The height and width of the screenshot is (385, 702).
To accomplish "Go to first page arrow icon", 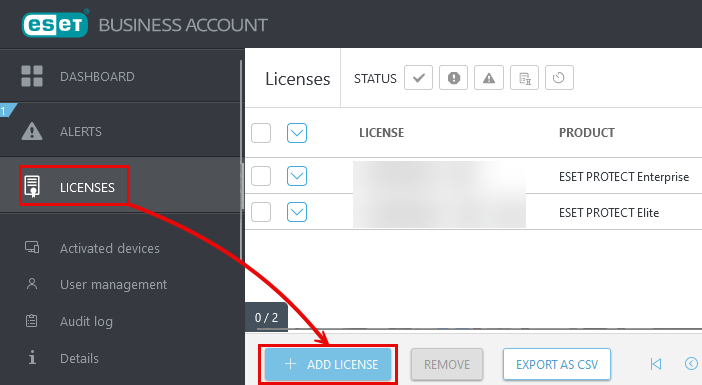I will (655, 364).
